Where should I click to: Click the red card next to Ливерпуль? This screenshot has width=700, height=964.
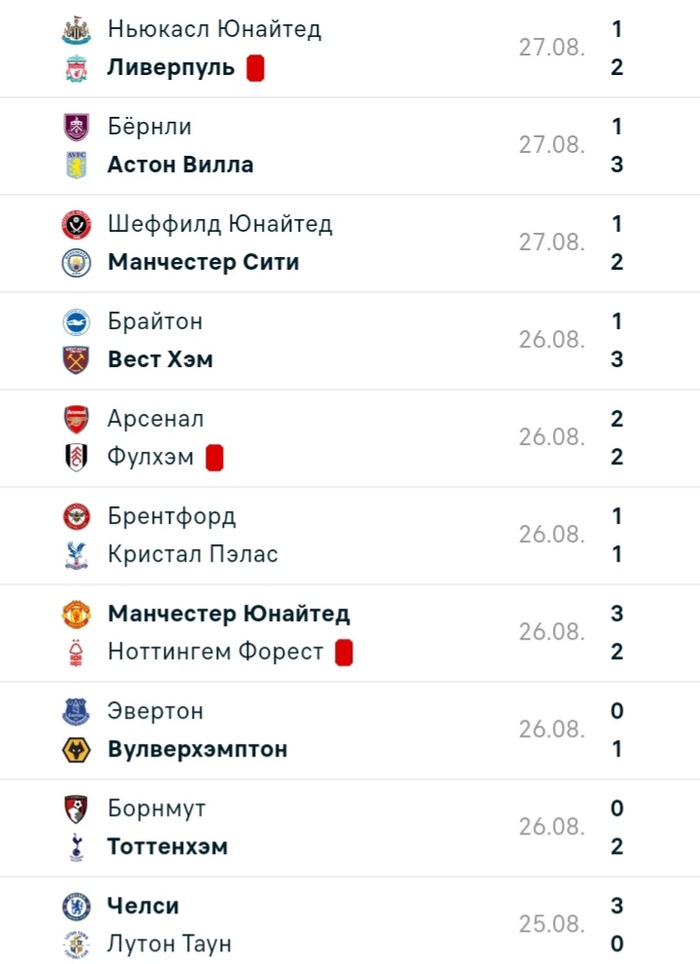(x=255, y=68)
